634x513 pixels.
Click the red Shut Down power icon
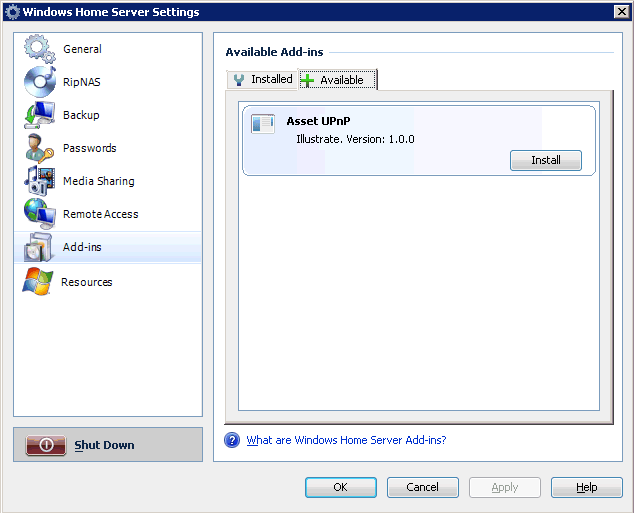[x=46, y=445]
